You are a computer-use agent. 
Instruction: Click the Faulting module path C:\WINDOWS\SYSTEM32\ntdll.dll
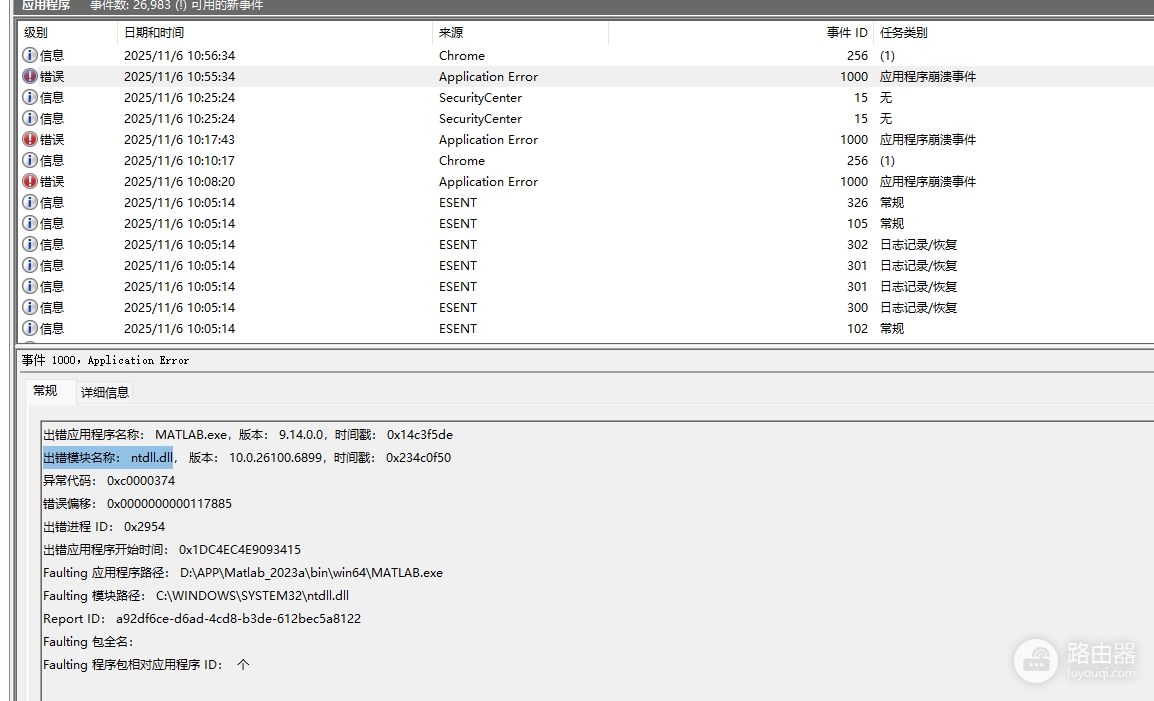(252, 595)
